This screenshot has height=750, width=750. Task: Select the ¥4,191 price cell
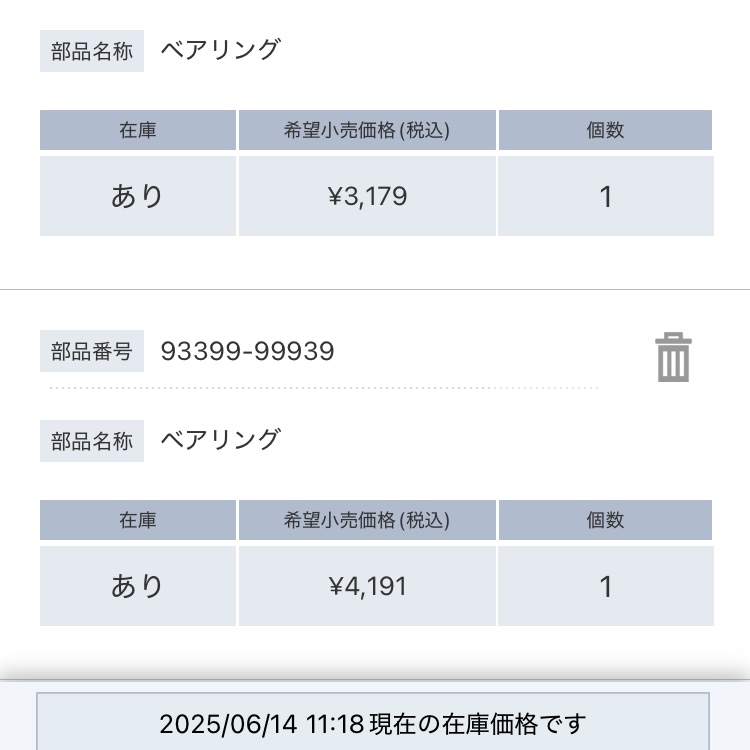pos(367,586)
